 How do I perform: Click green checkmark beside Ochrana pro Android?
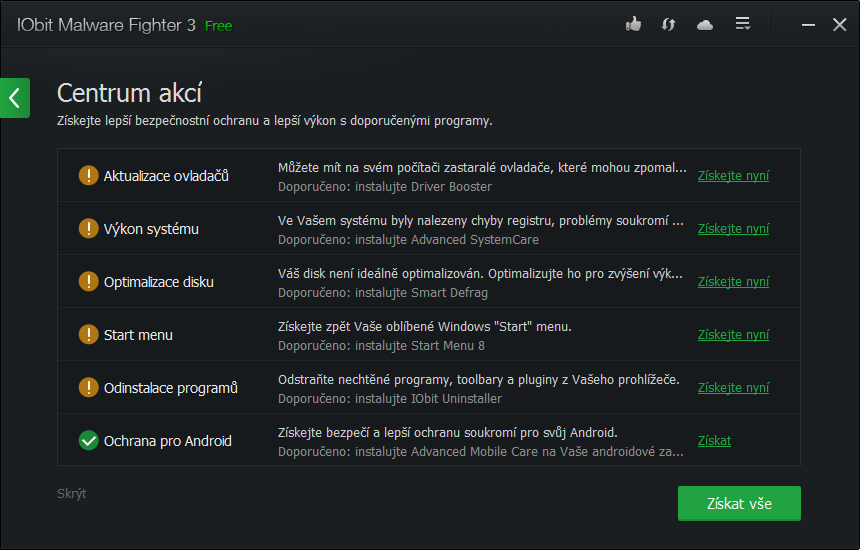click(88, 441)
